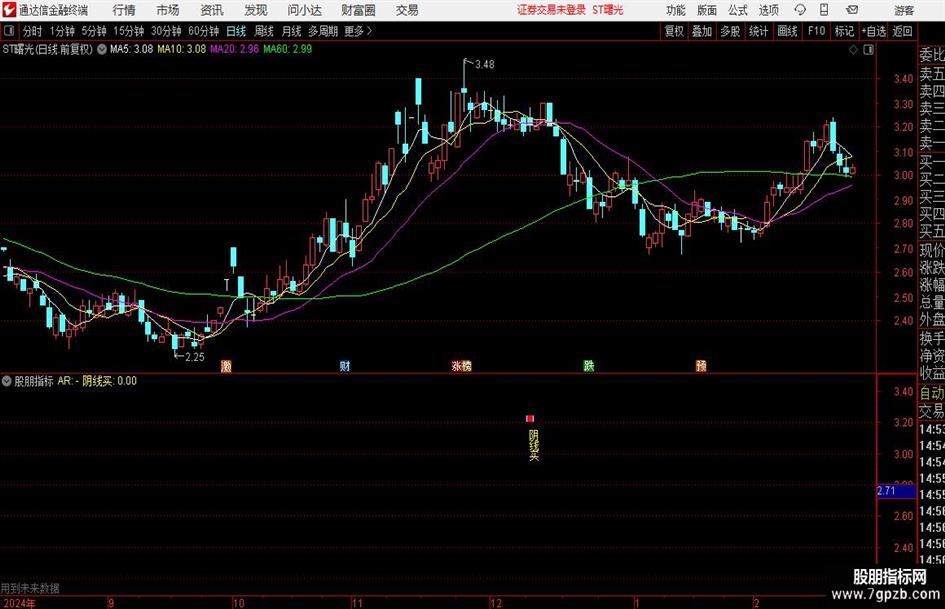945x609 pixels.
Task: Click the MA20: 2.96 indicator label
Action: pos(234,49)
